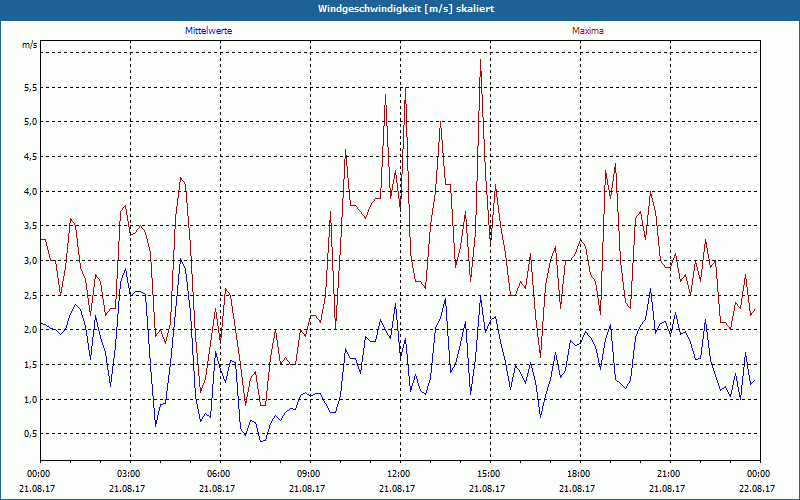Click the 03:00 time axis label
The height and width of the screenshot is (500, 800).
click(x=130, y=474)
